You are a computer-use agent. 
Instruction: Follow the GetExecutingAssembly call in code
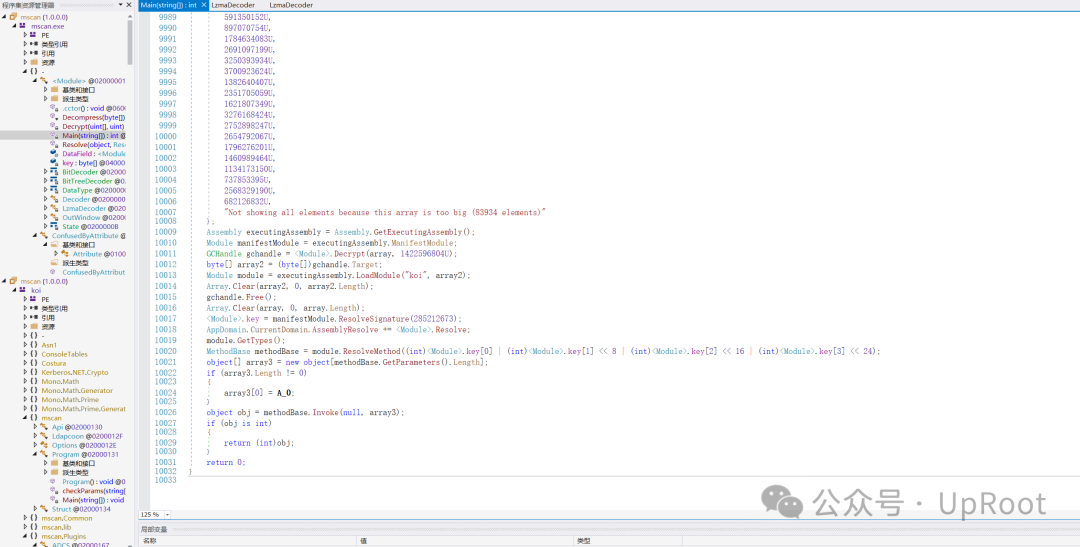[x=419, y=232]
